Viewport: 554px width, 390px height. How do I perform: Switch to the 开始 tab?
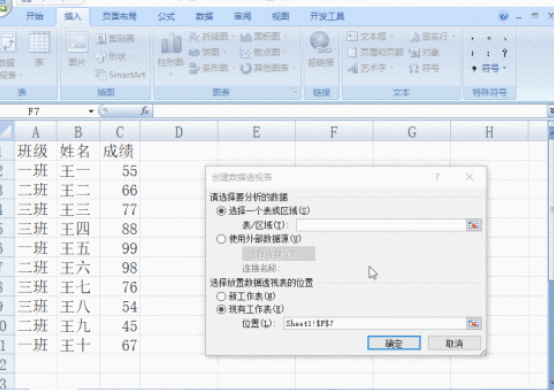click(35, 16)
